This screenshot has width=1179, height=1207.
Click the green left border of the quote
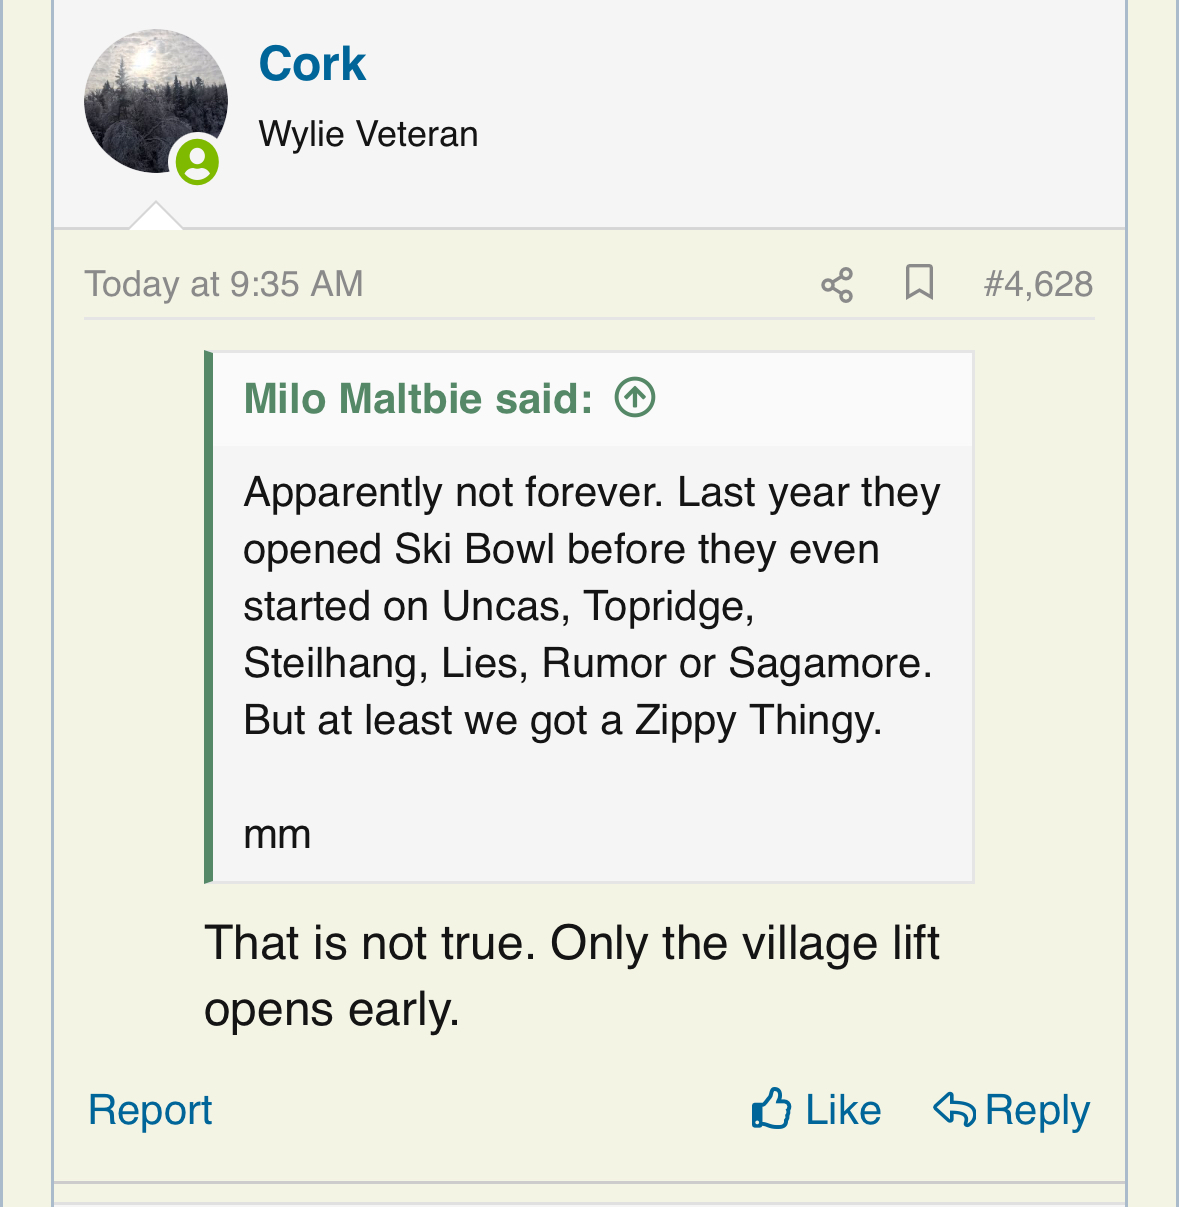(x=208, y=616)
